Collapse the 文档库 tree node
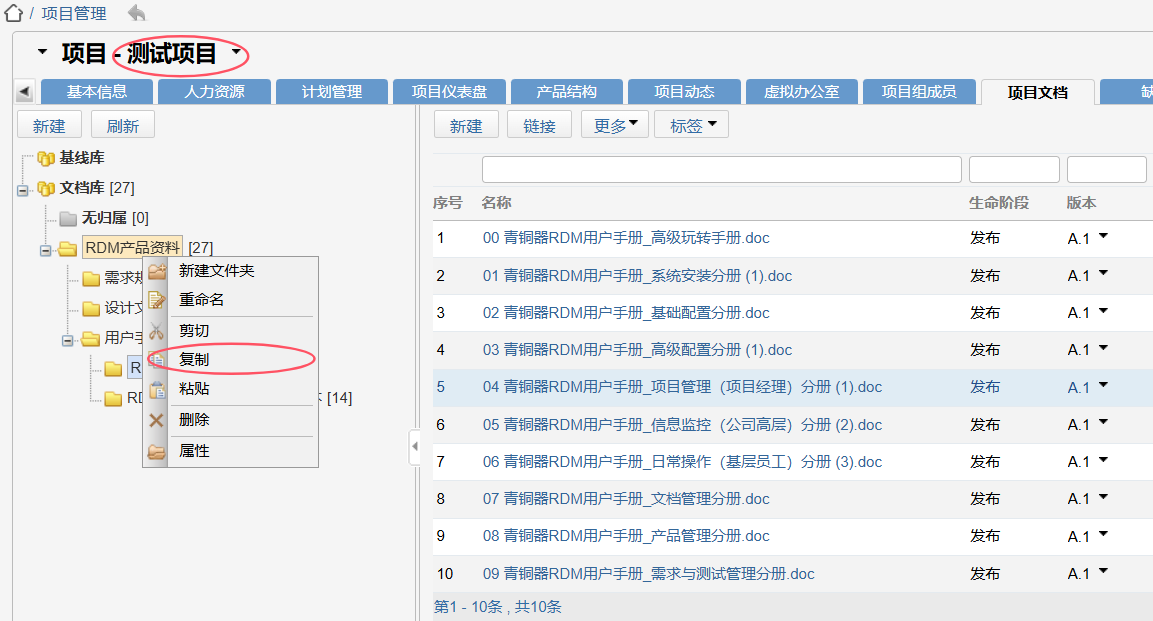Image resolution: width=1153 pixels, height=621 pixels. click(x=23, y=190)
